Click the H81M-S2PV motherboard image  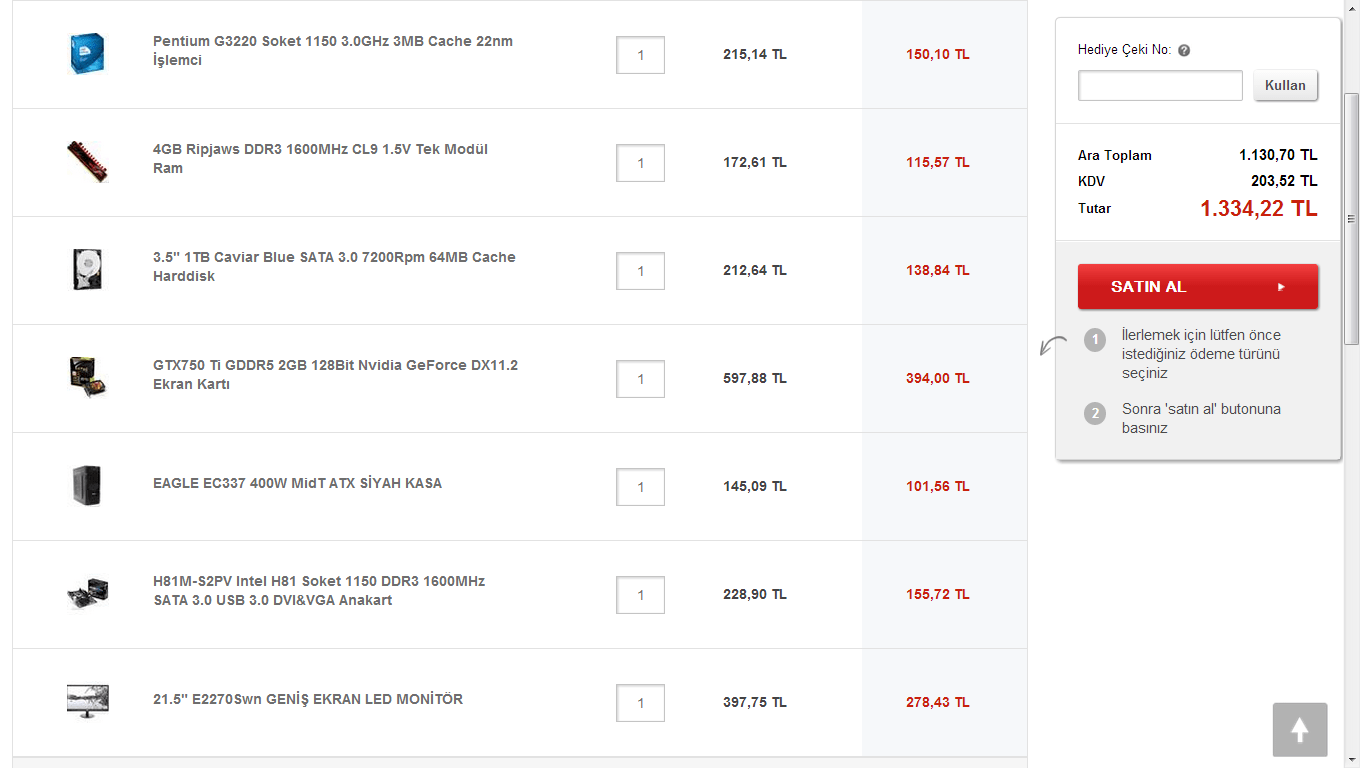87,594
